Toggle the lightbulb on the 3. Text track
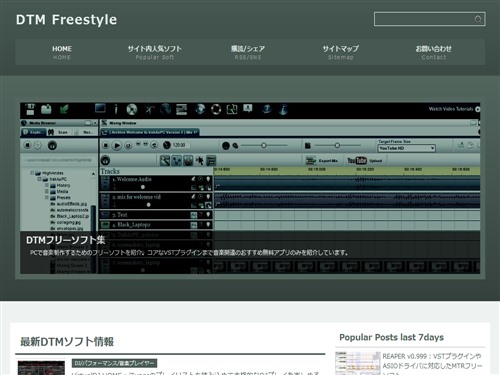This screenshot has height=375, width=500. pos(208,215)
